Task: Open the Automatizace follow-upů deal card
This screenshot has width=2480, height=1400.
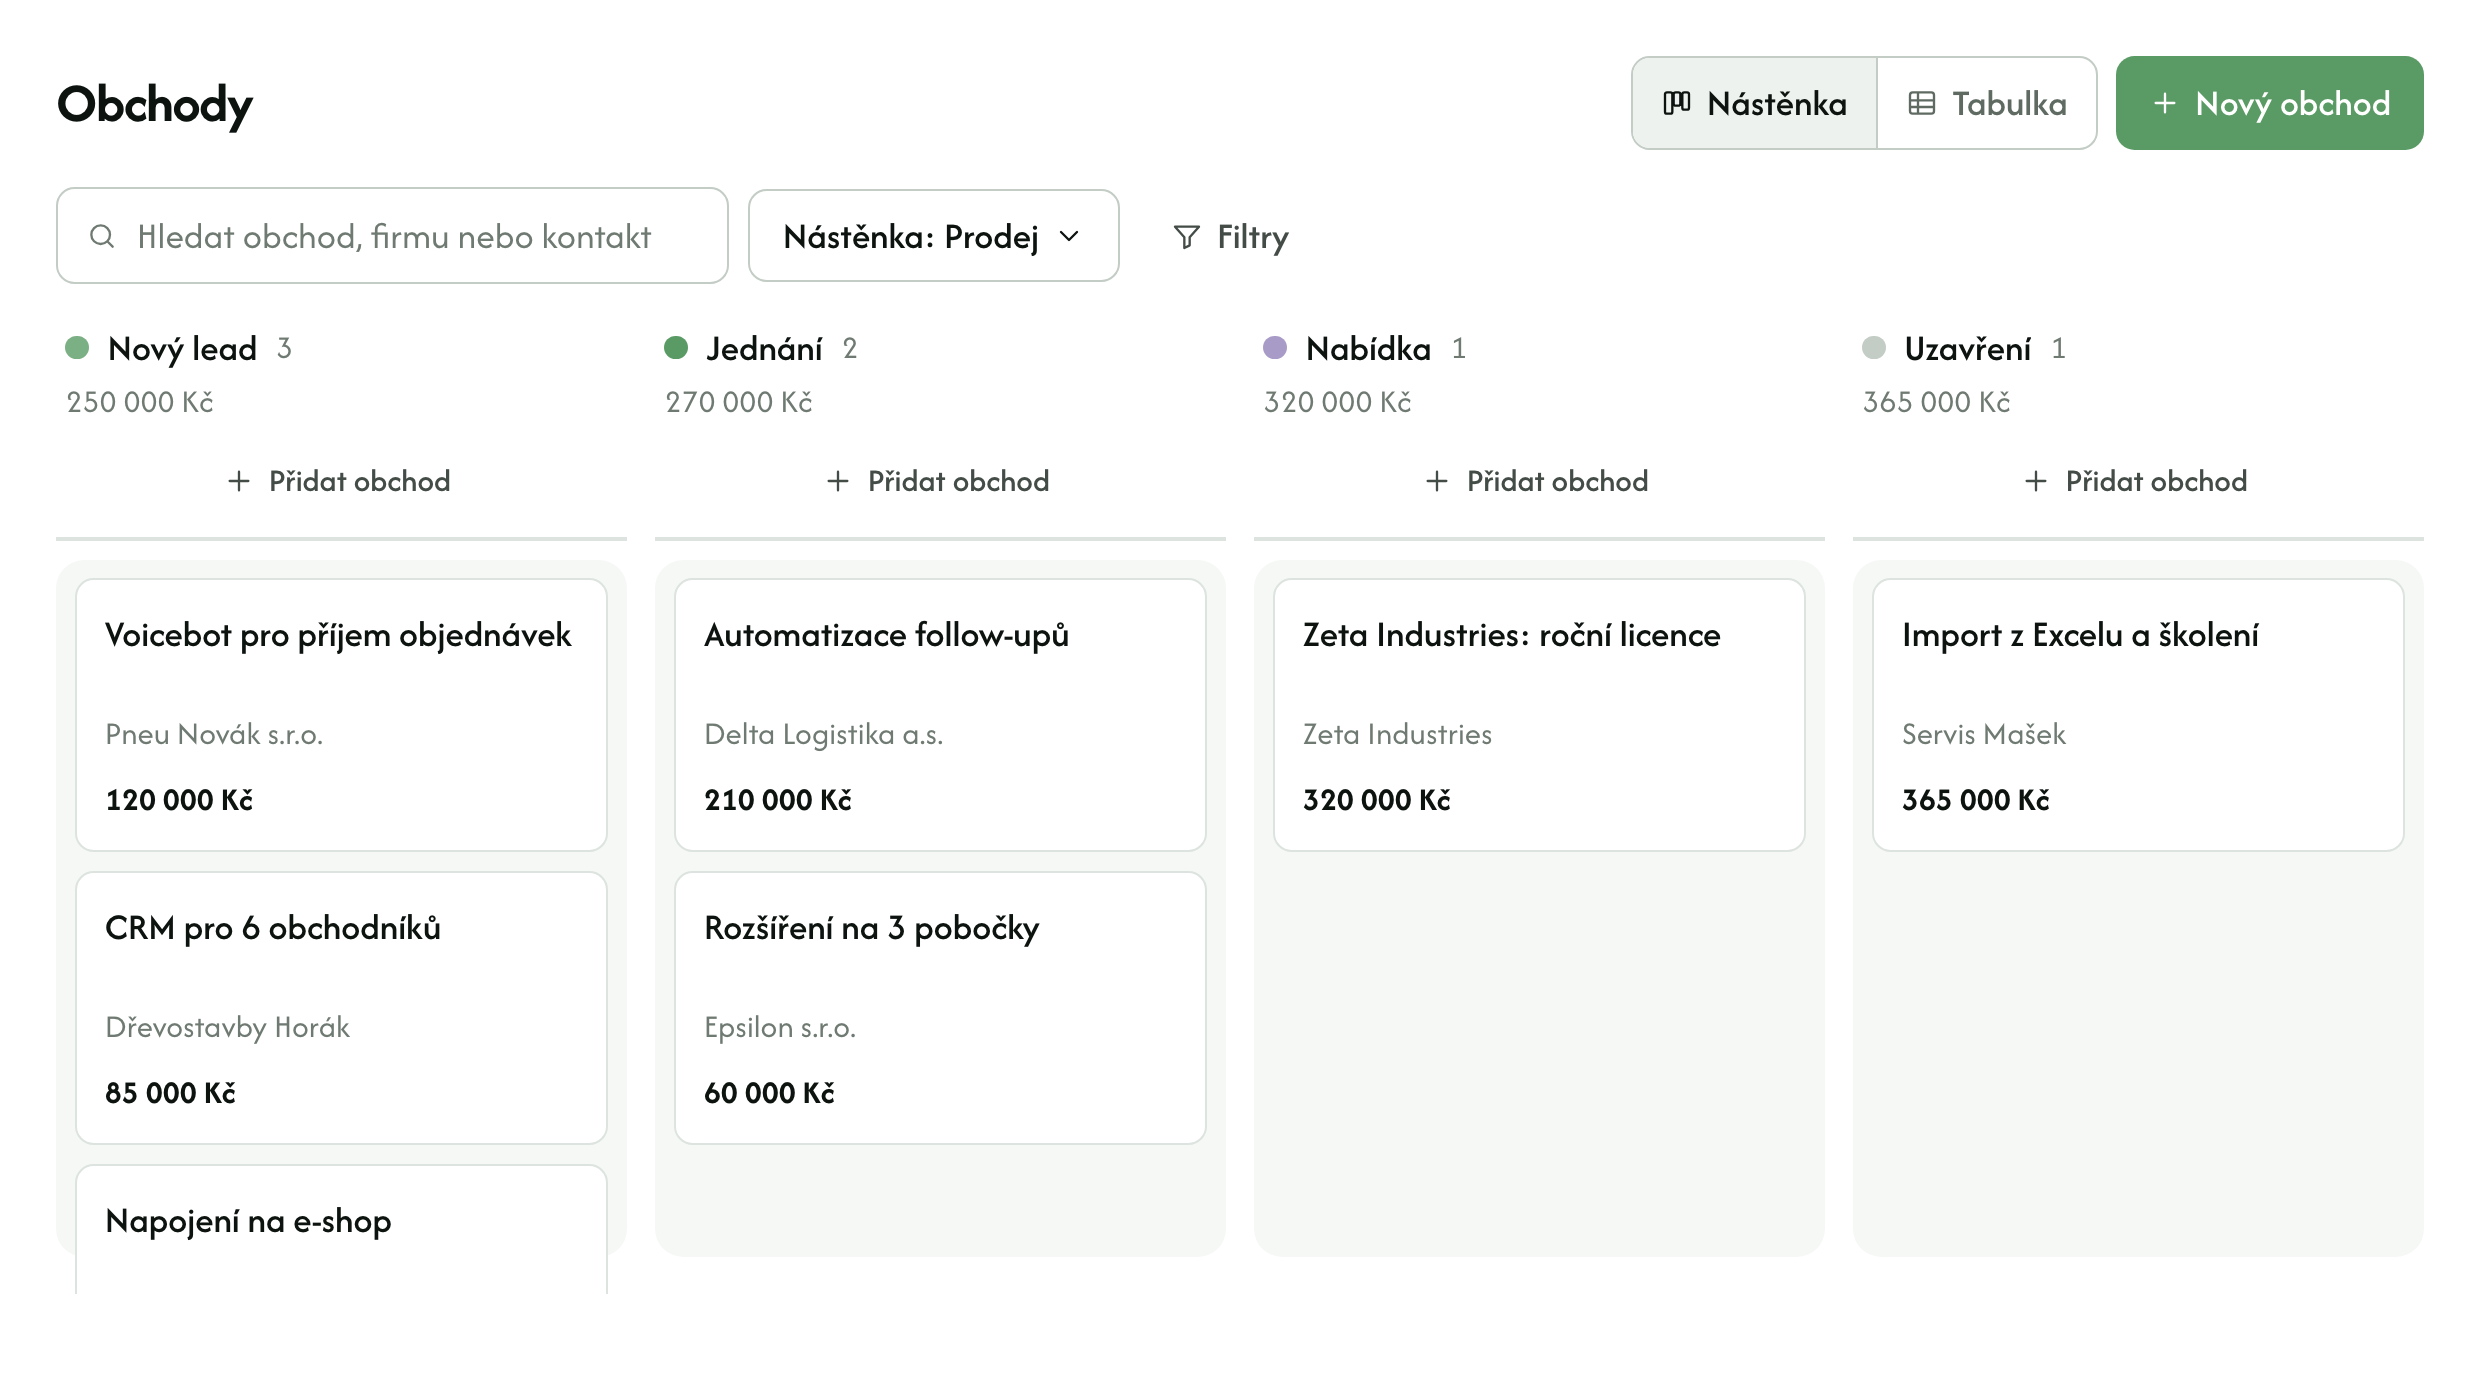Action: (940, 715)
